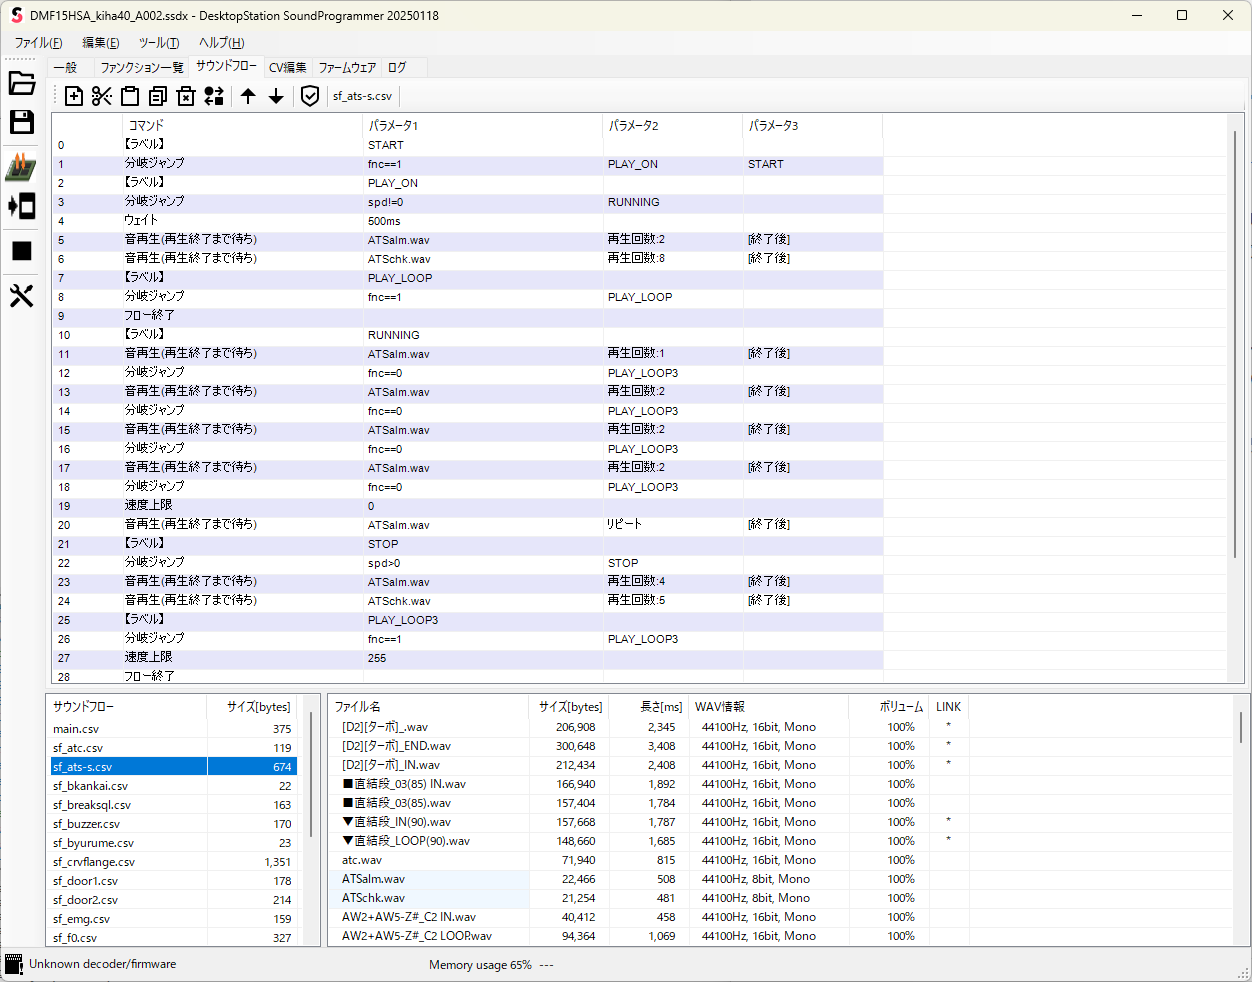
Task: Switch to the CV編集 tab
Action: coord(288,68)
